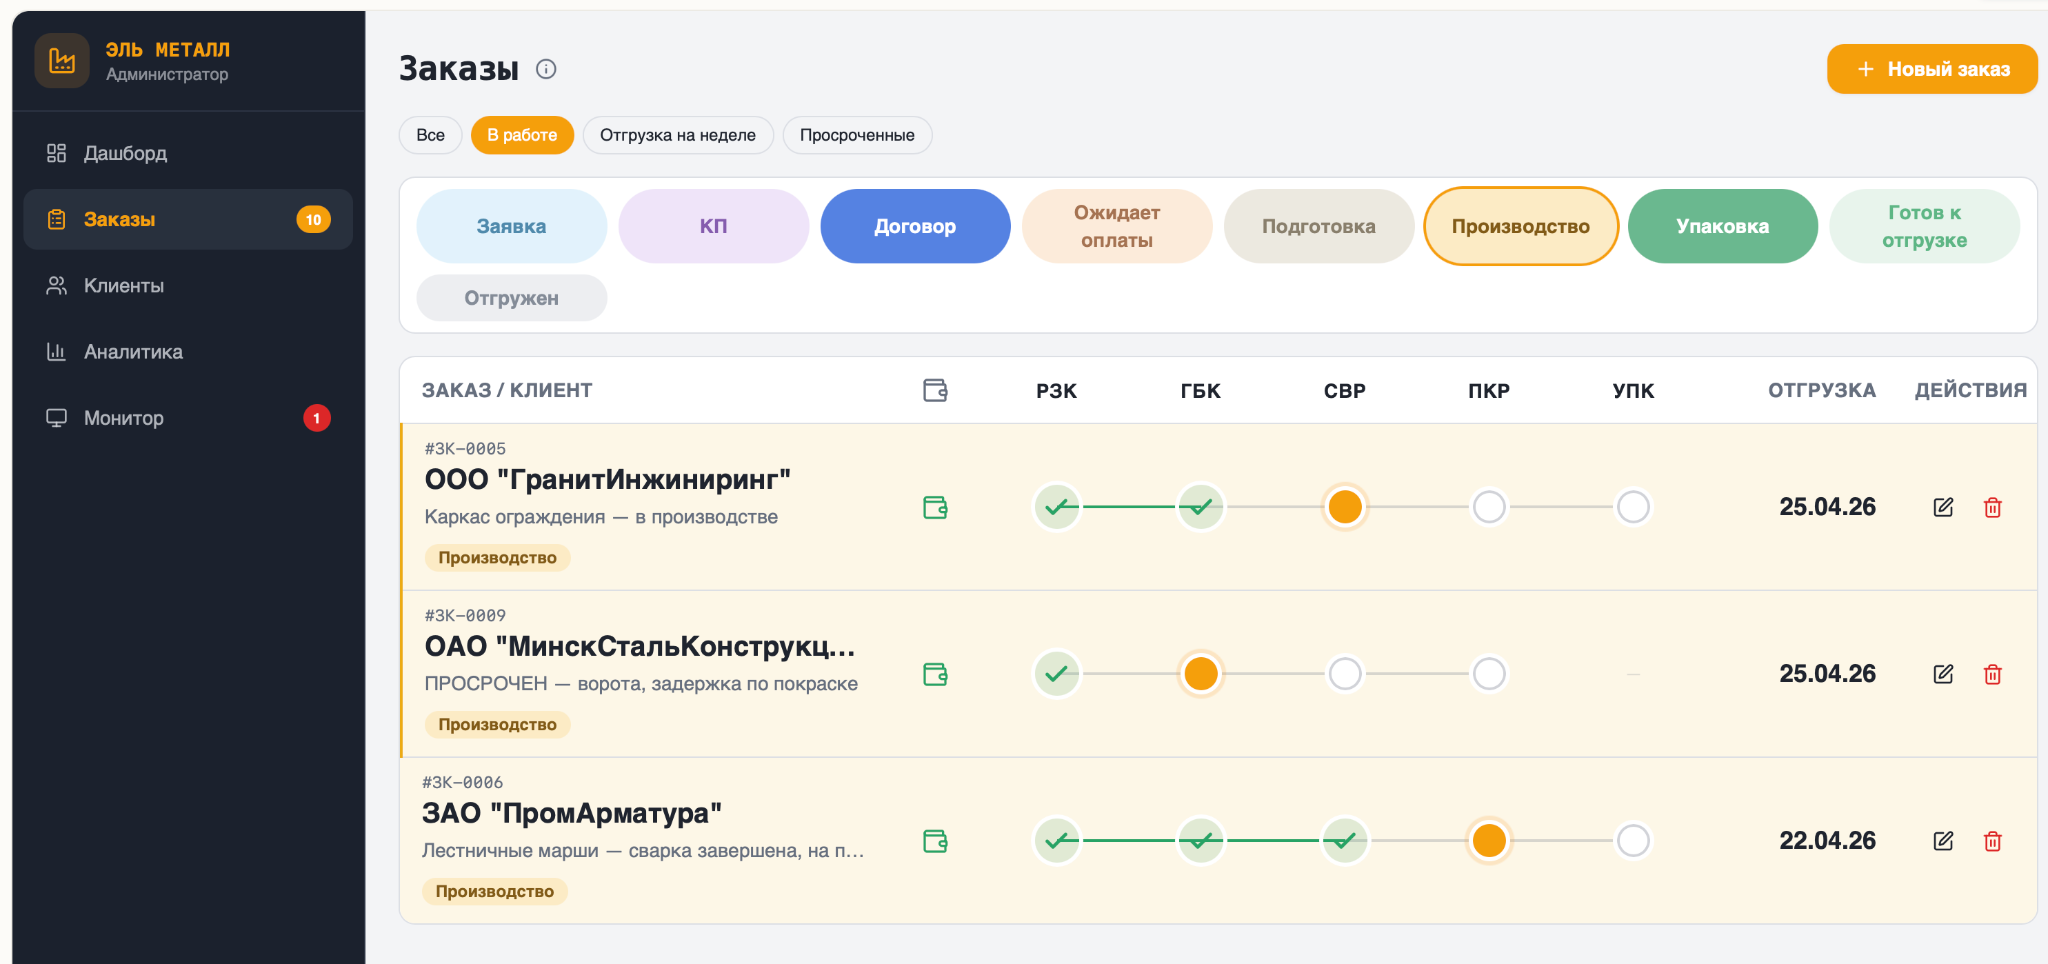This screenshot has width=2048, height=964.
Task: Open the Дашборд section in sidebar
Action: click(188, 153)
